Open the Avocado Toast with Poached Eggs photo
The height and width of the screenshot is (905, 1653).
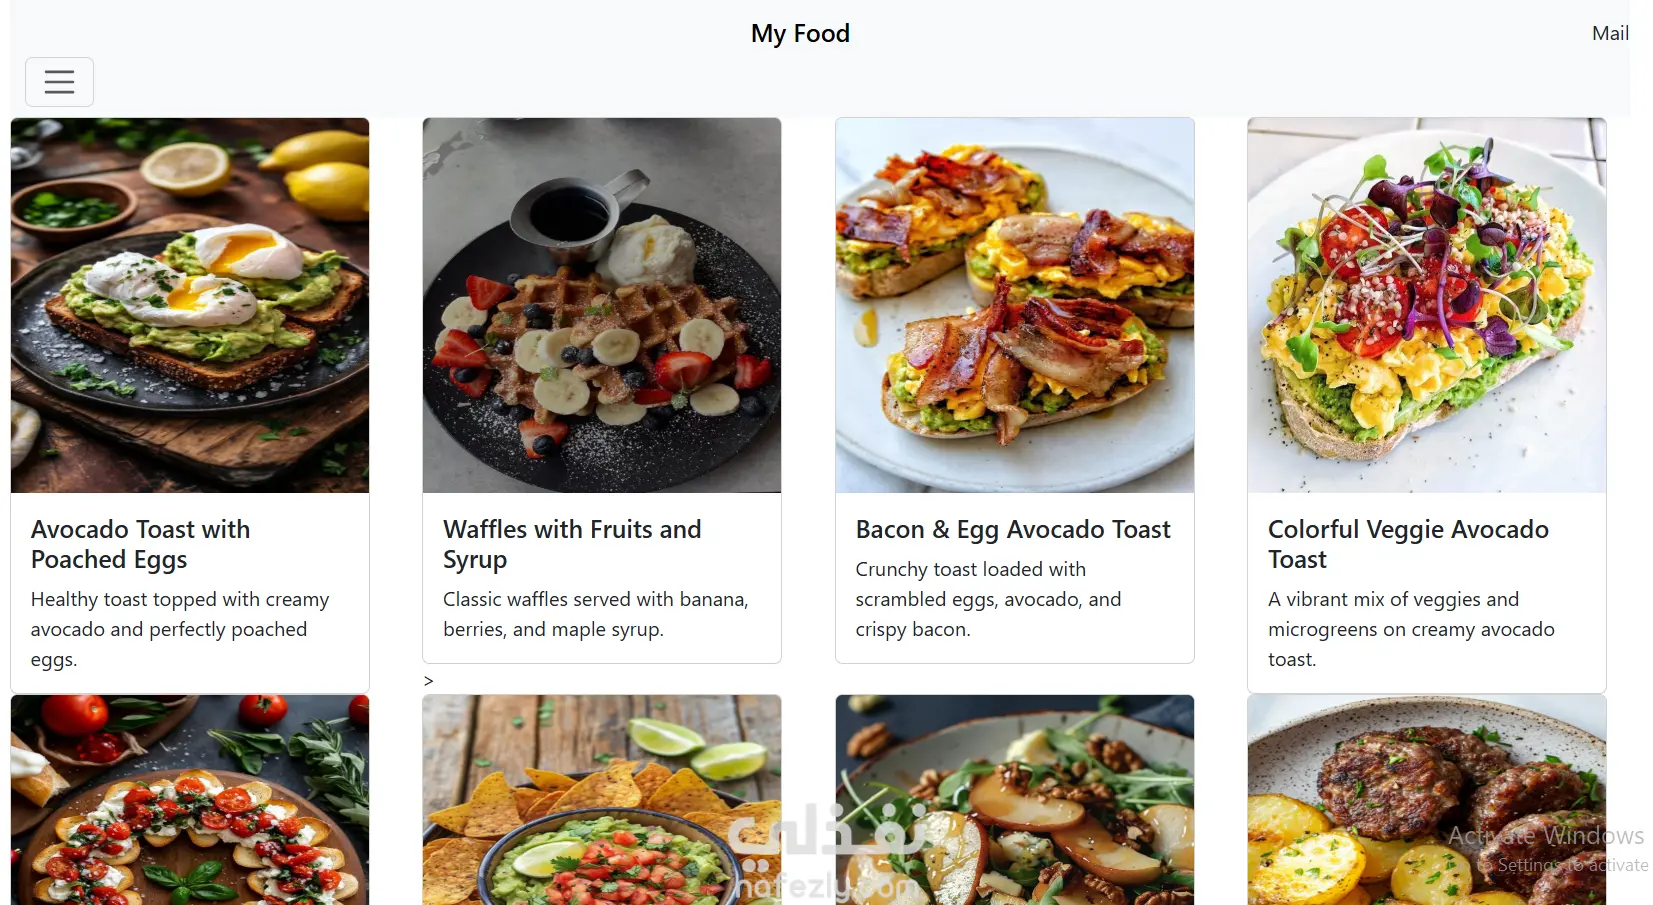(190, 305)
